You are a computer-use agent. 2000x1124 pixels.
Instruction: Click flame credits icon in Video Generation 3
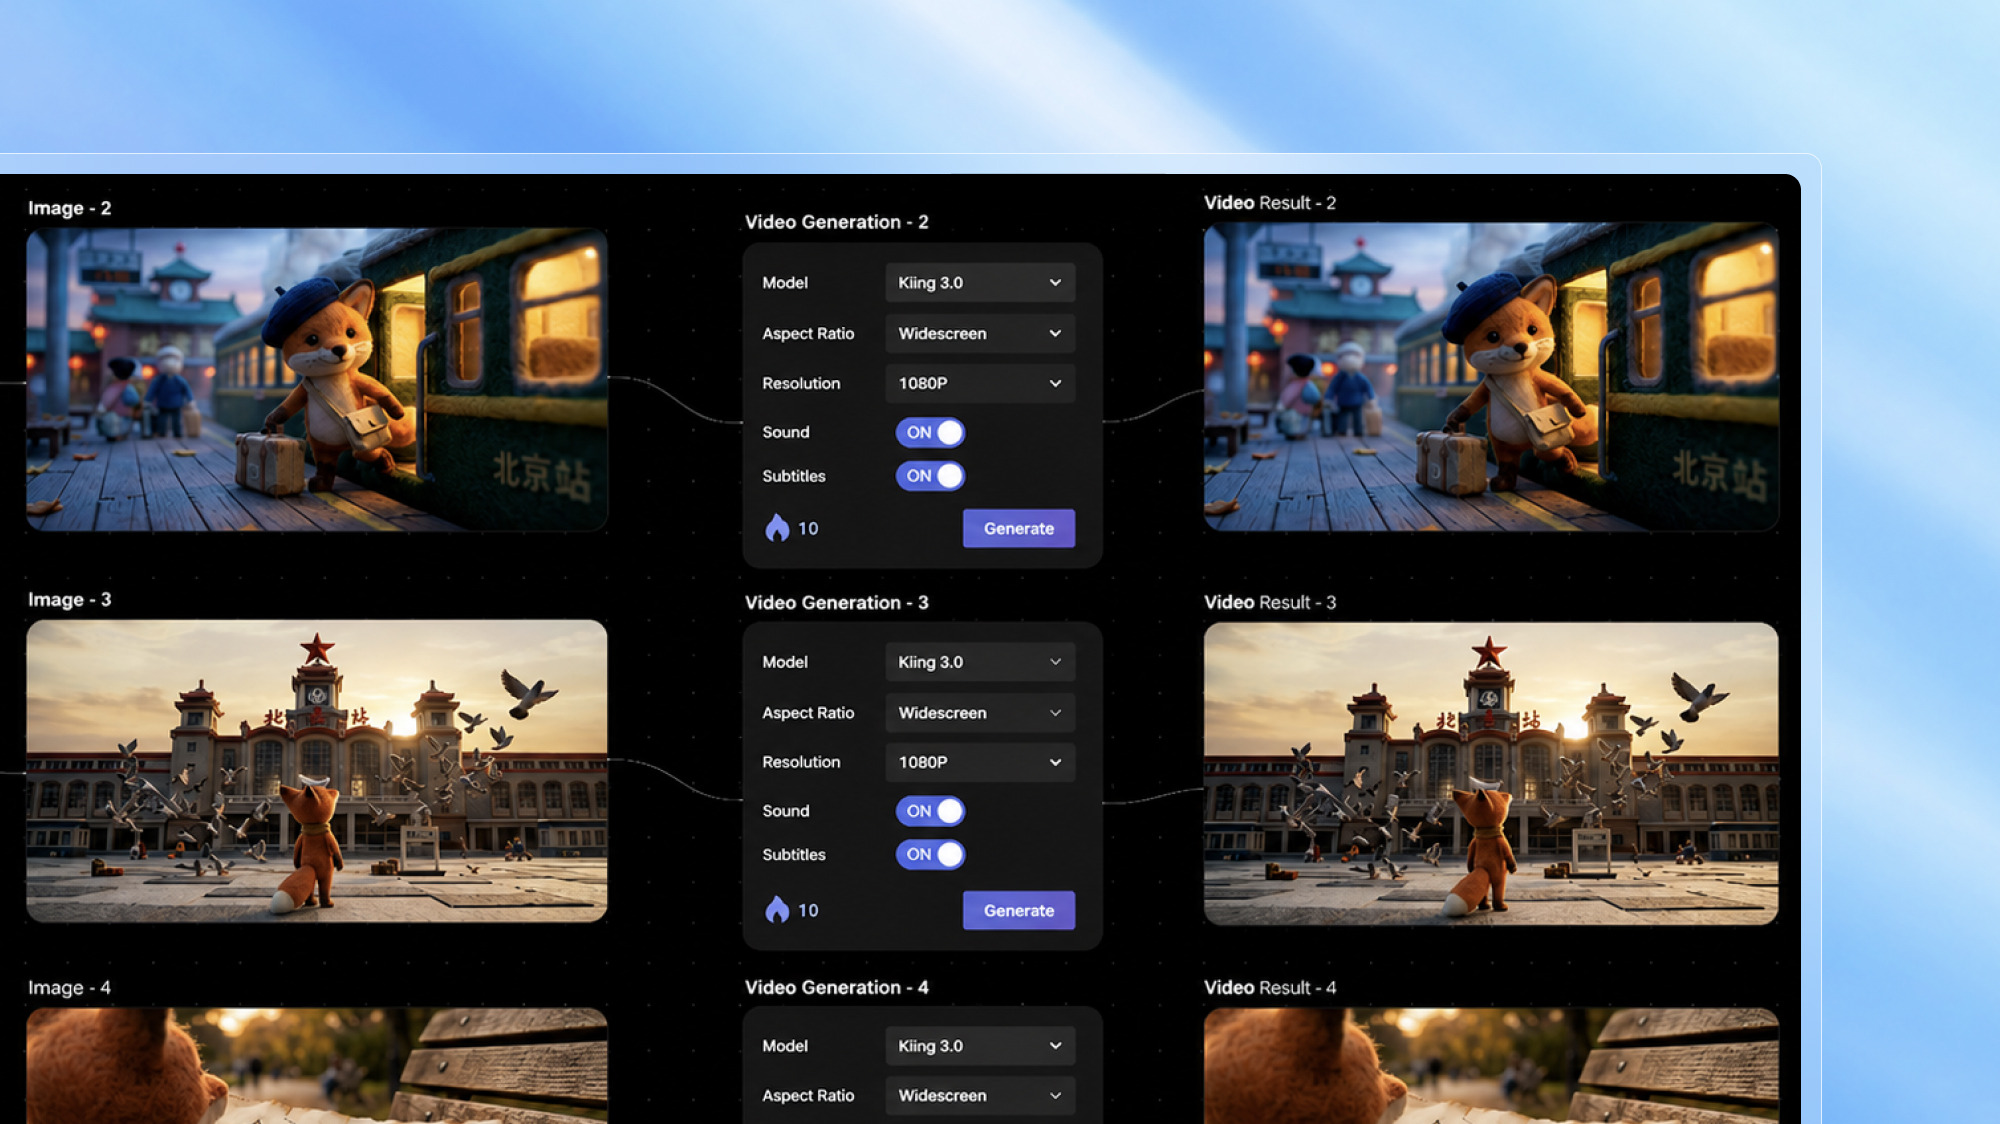777,910
